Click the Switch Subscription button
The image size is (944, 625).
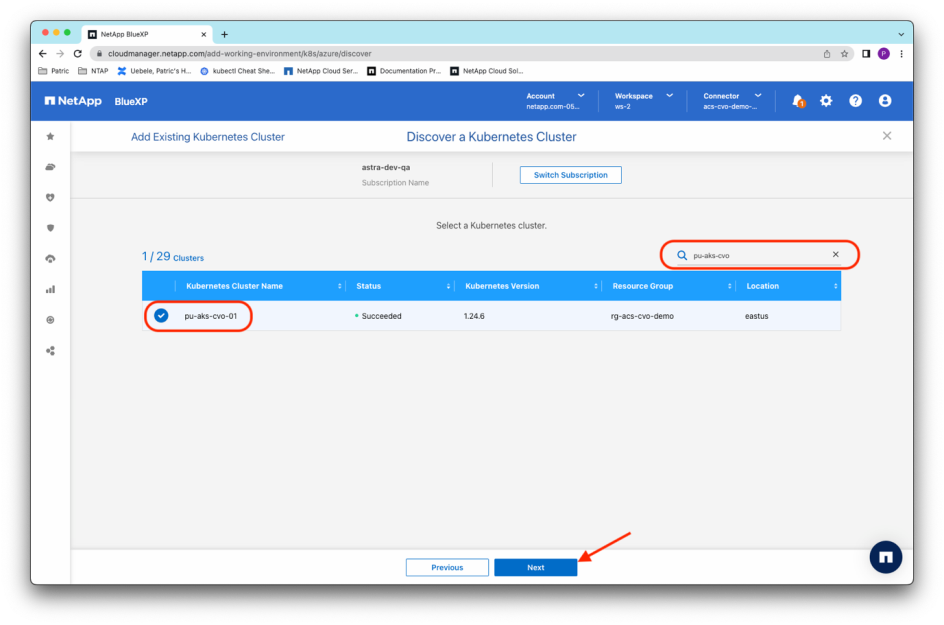pos(570,175)
